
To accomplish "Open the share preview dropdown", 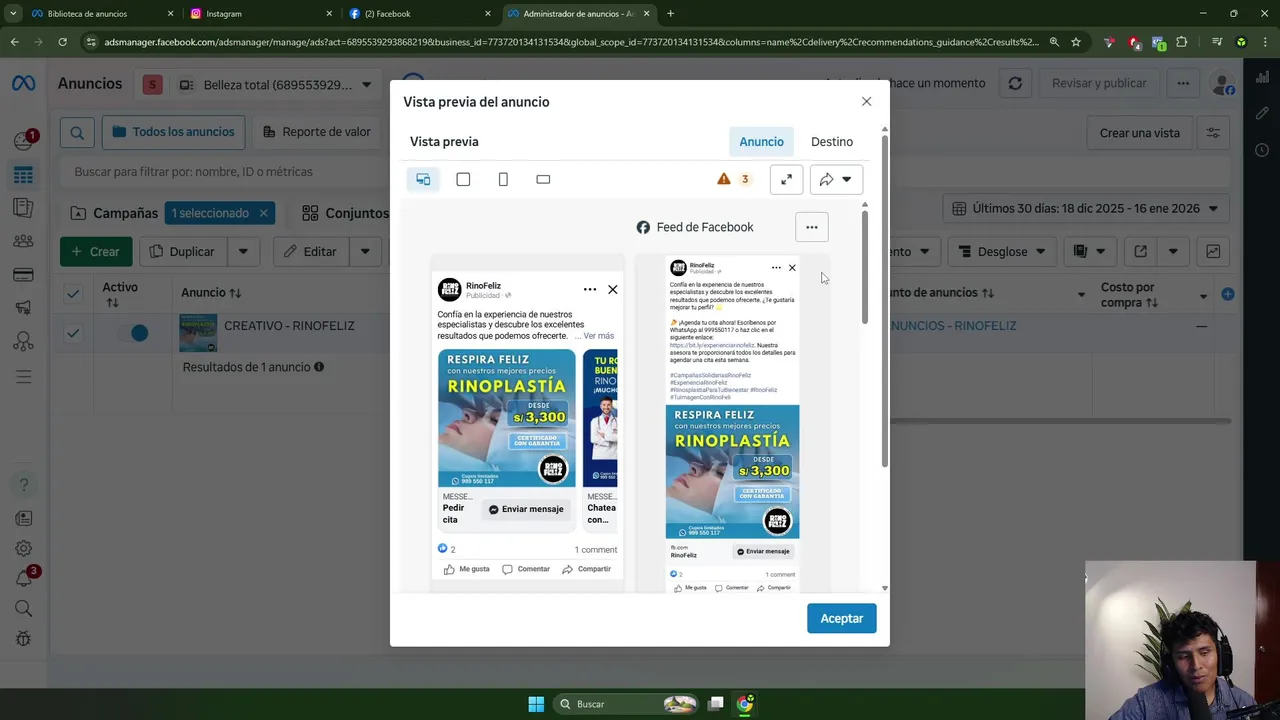I will coord(836,179).
